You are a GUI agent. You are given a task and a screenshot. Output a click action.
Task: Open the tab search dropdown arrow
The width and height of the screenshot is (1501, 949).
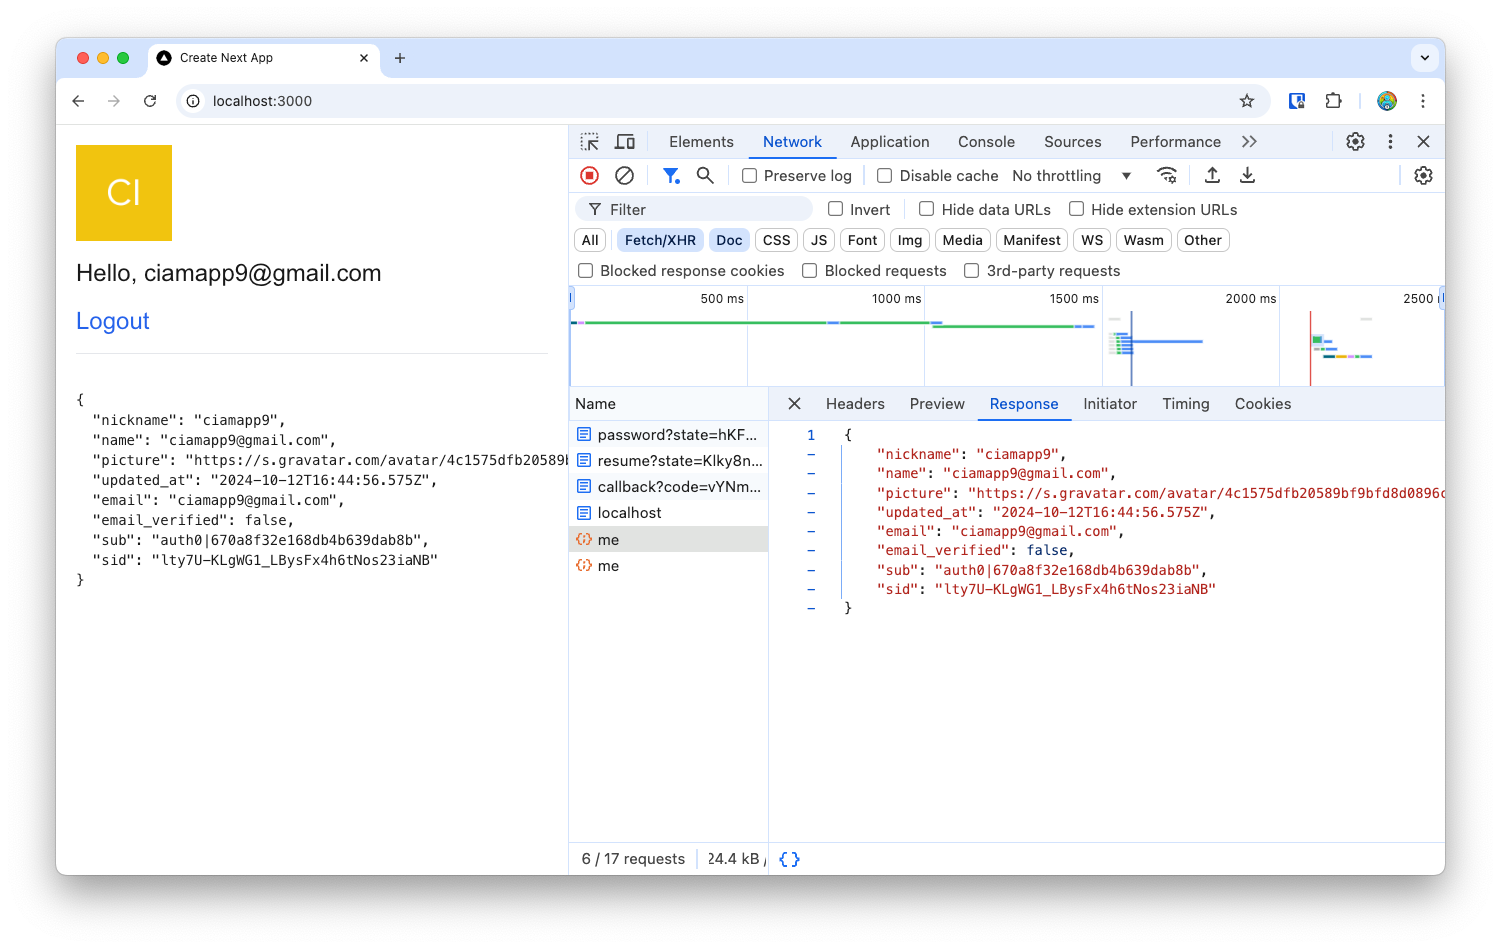(x=1424, y=58)
